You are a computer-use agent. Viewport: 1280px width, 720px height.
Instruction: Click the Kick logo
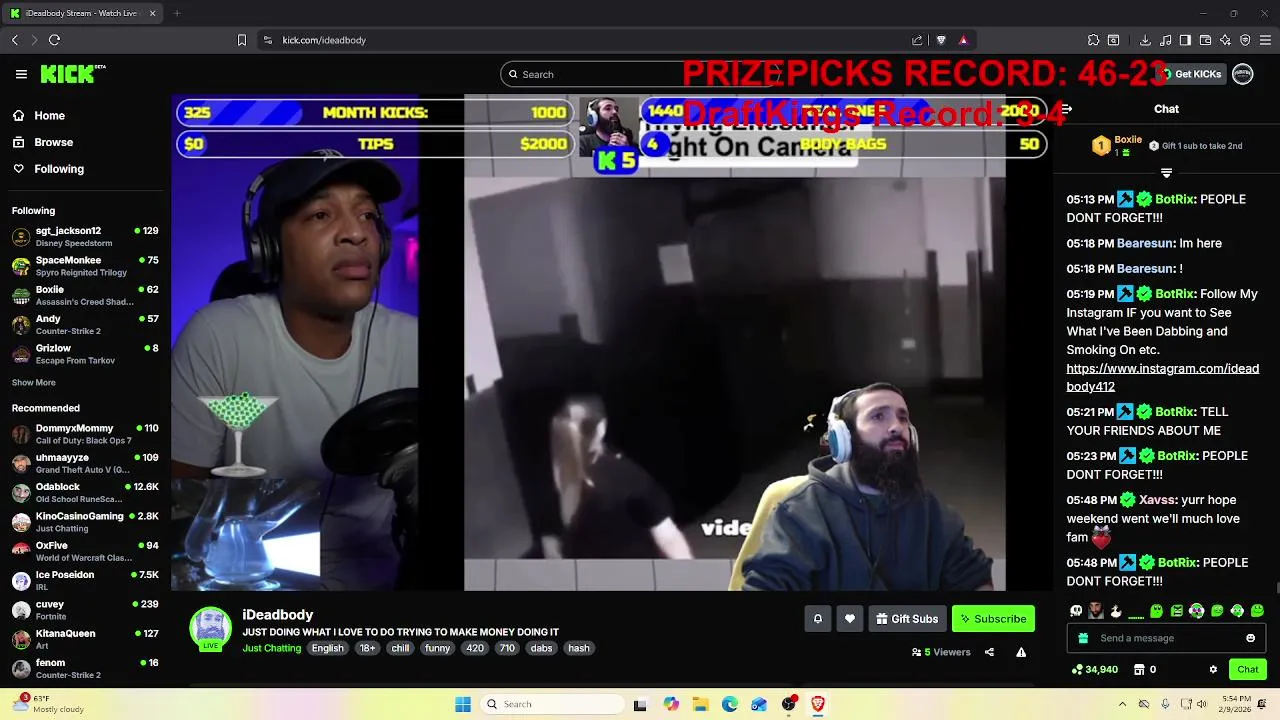coord(72,74)
